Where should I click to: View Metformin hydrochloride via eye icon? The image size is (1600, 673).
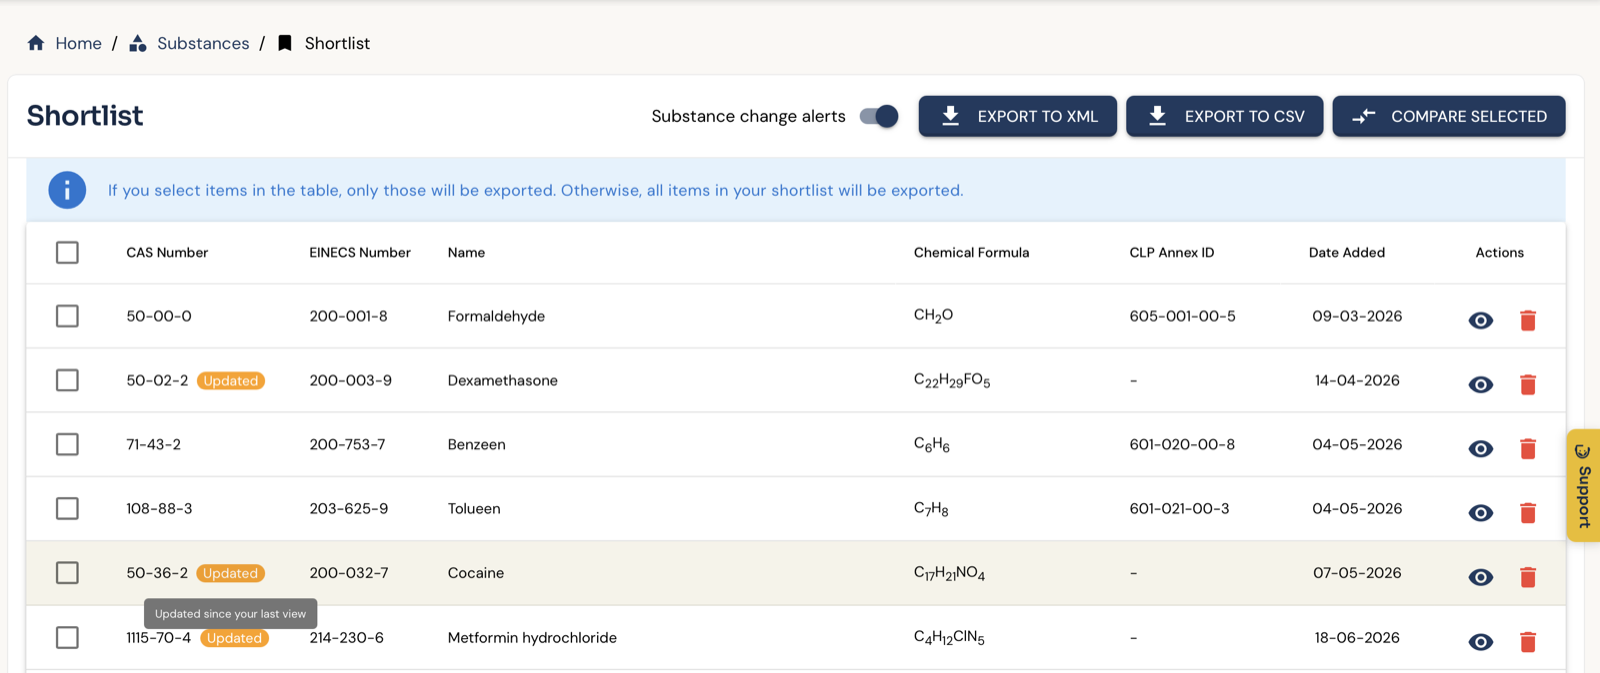(x=1481, y=642)
